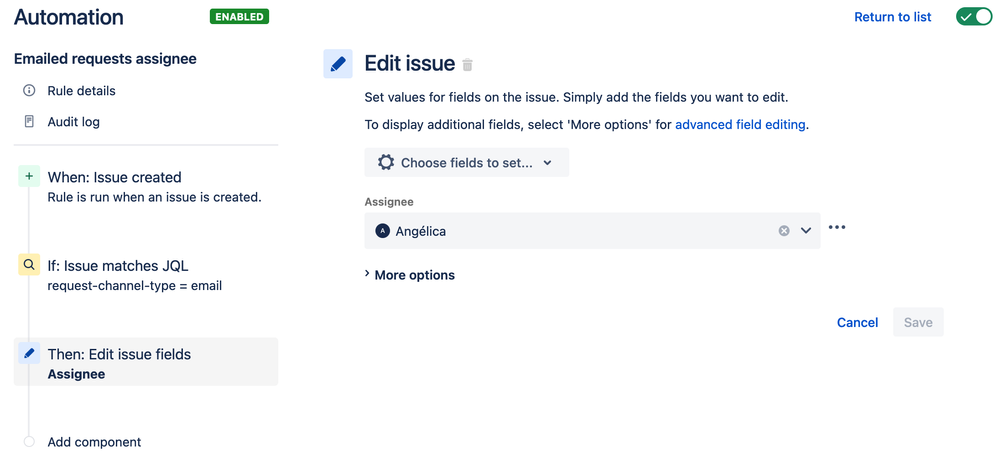Open the Audit log item
999x456 pixels.
[73, 122]
